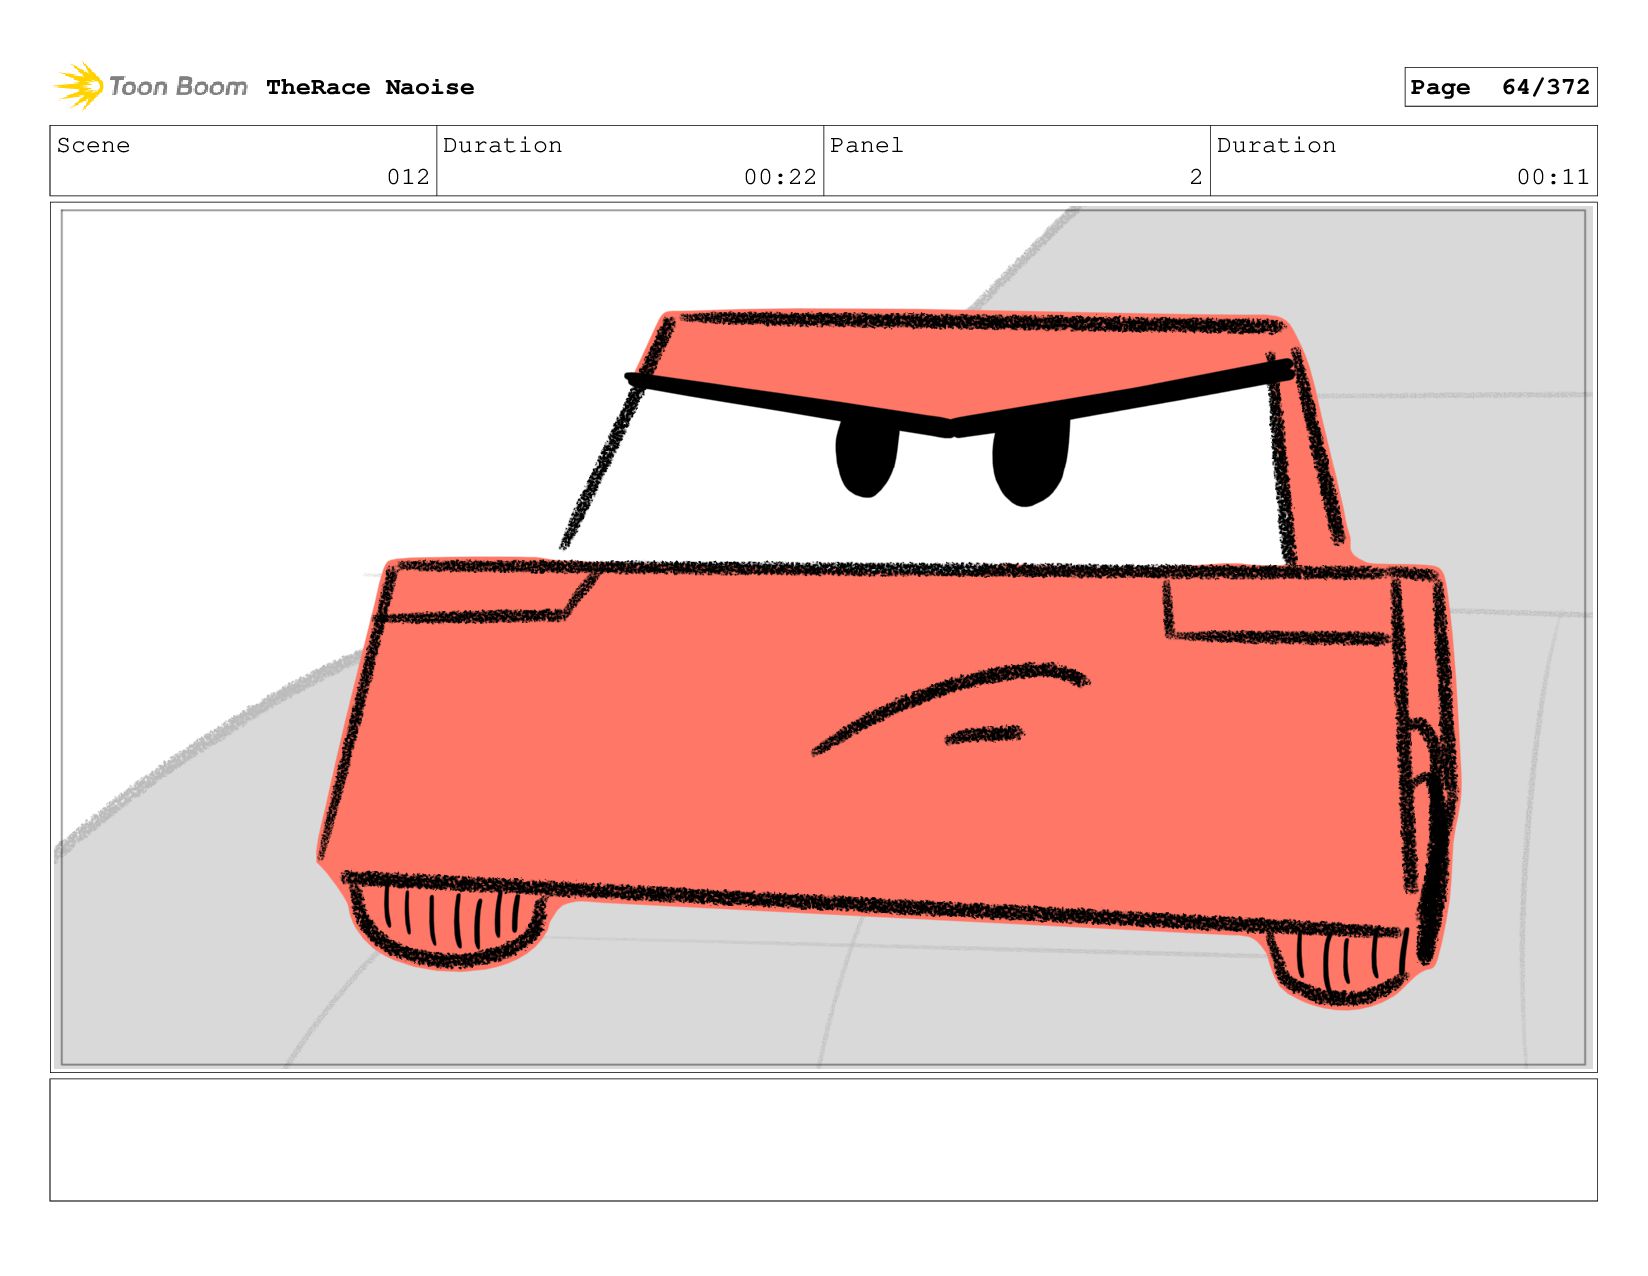
Task: Click the Toon Boom logo
Action: (x=150, y=86)
